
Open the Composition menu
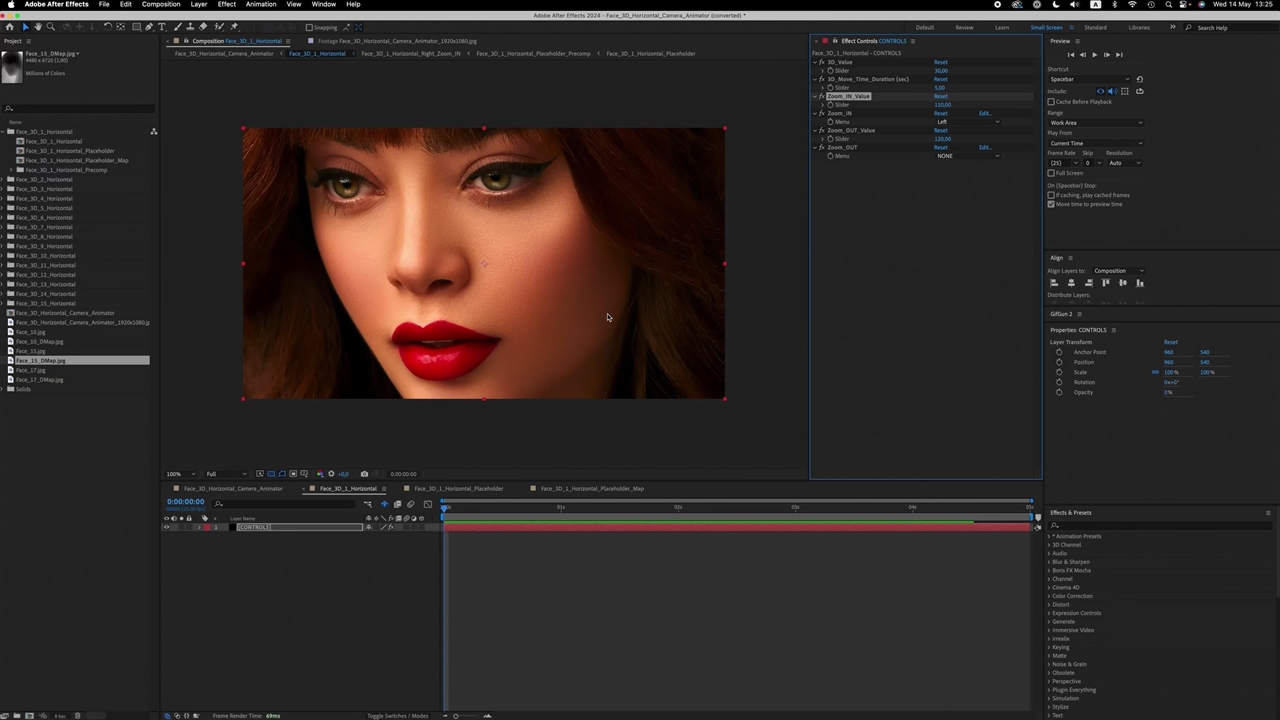(x=160, y=4)
